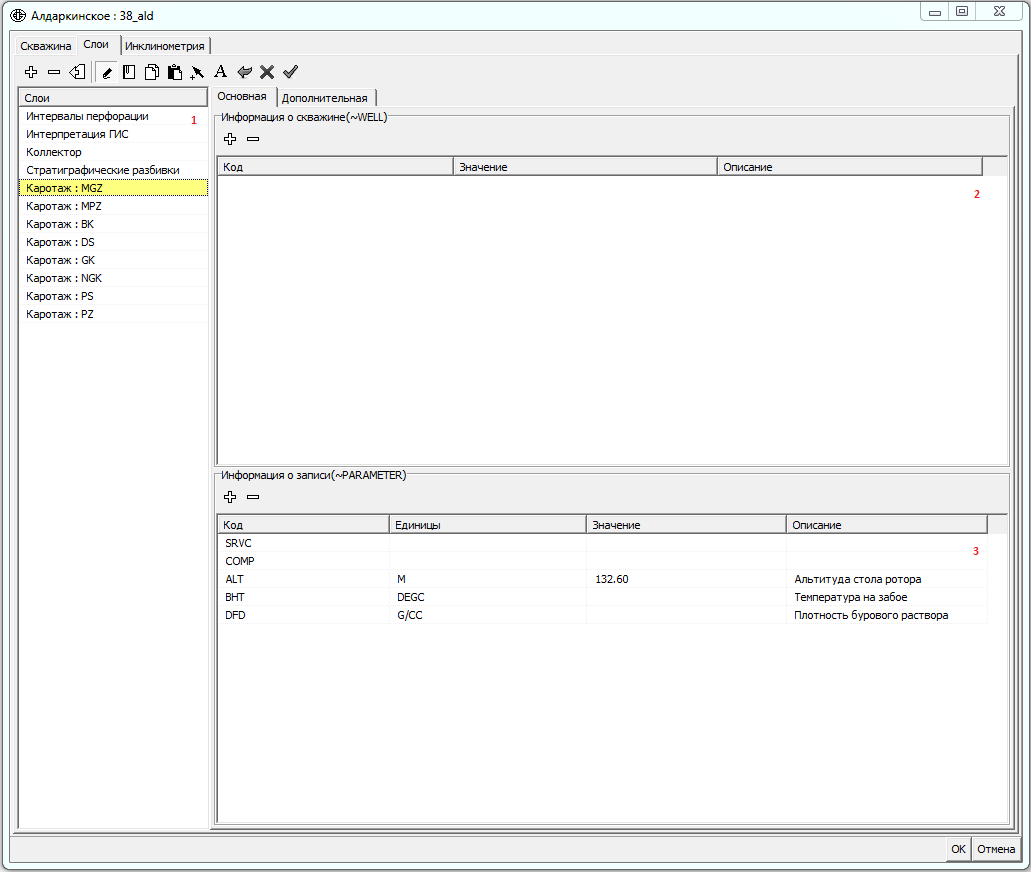The height and width of the screenshot is (872, 1031).
Task: Select the Каротаж : BK layer
Action: pos(113,224)
